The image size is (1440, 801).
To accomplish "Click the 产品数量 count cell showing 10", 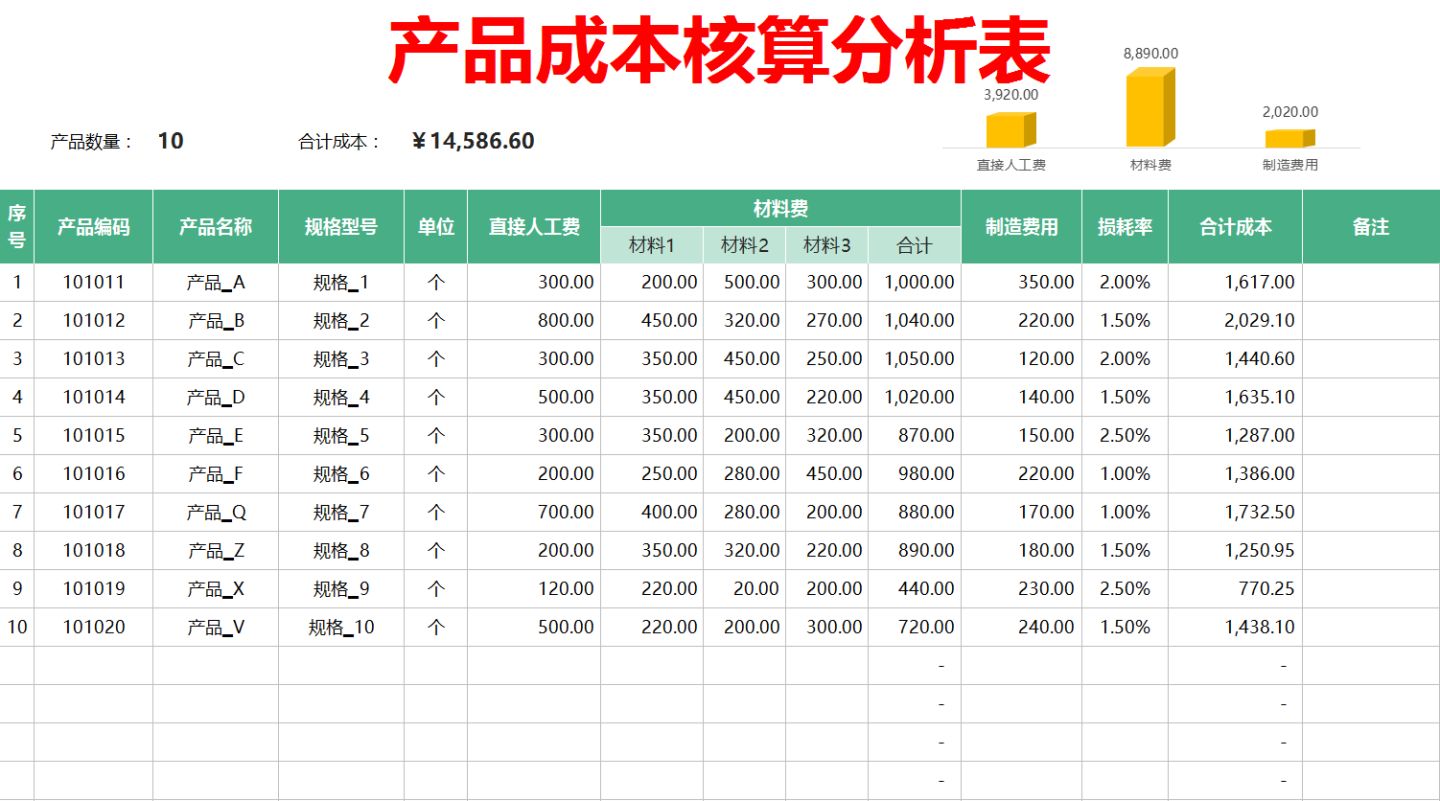I will [x=170, y=141].
